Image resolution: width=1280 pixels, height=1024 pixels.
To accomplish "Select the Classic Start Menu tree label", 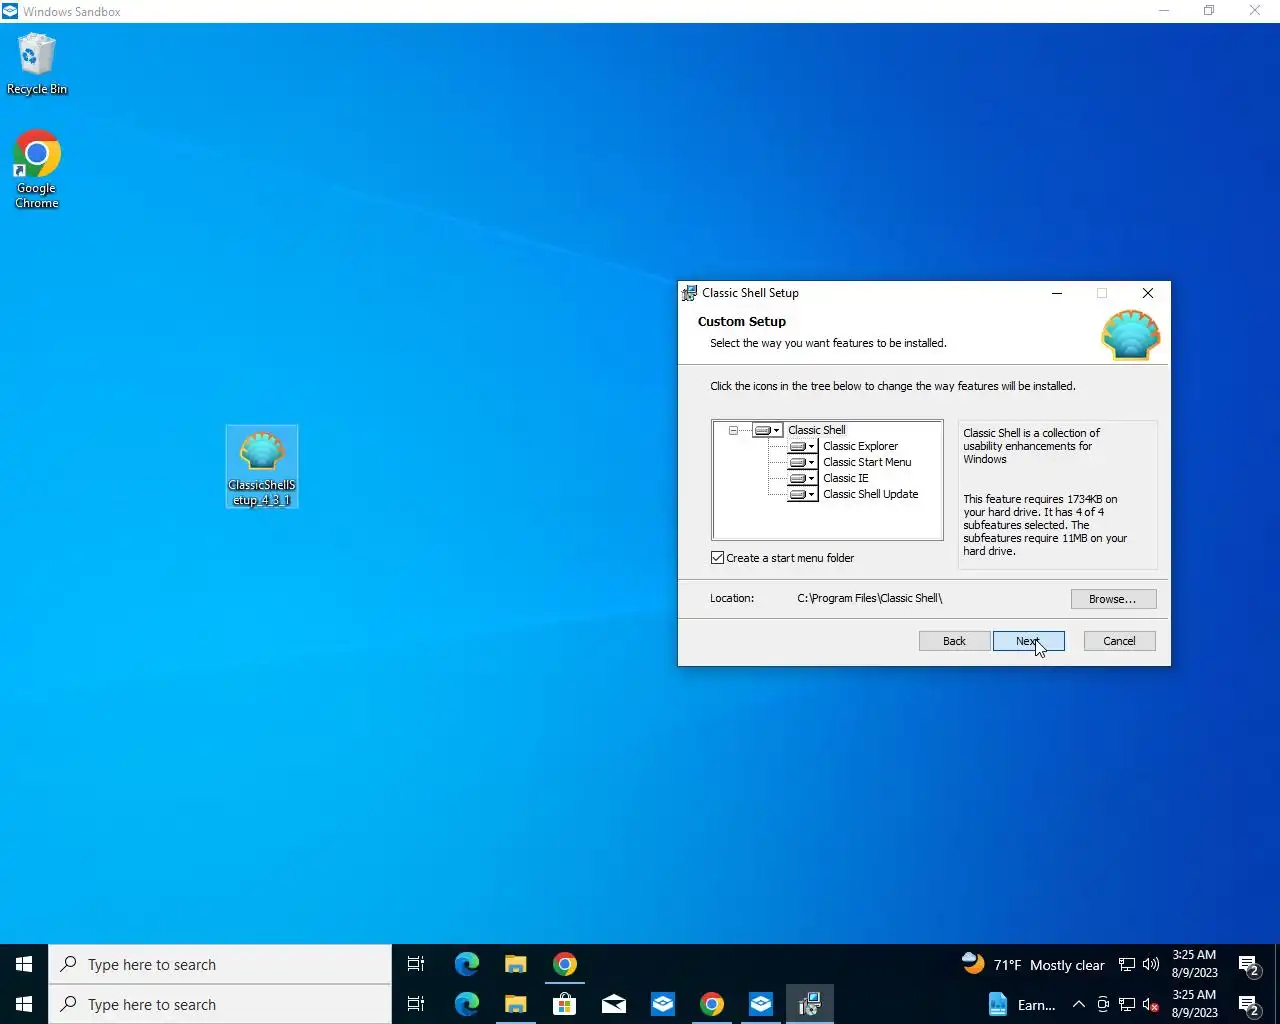I will click(867, 462).
